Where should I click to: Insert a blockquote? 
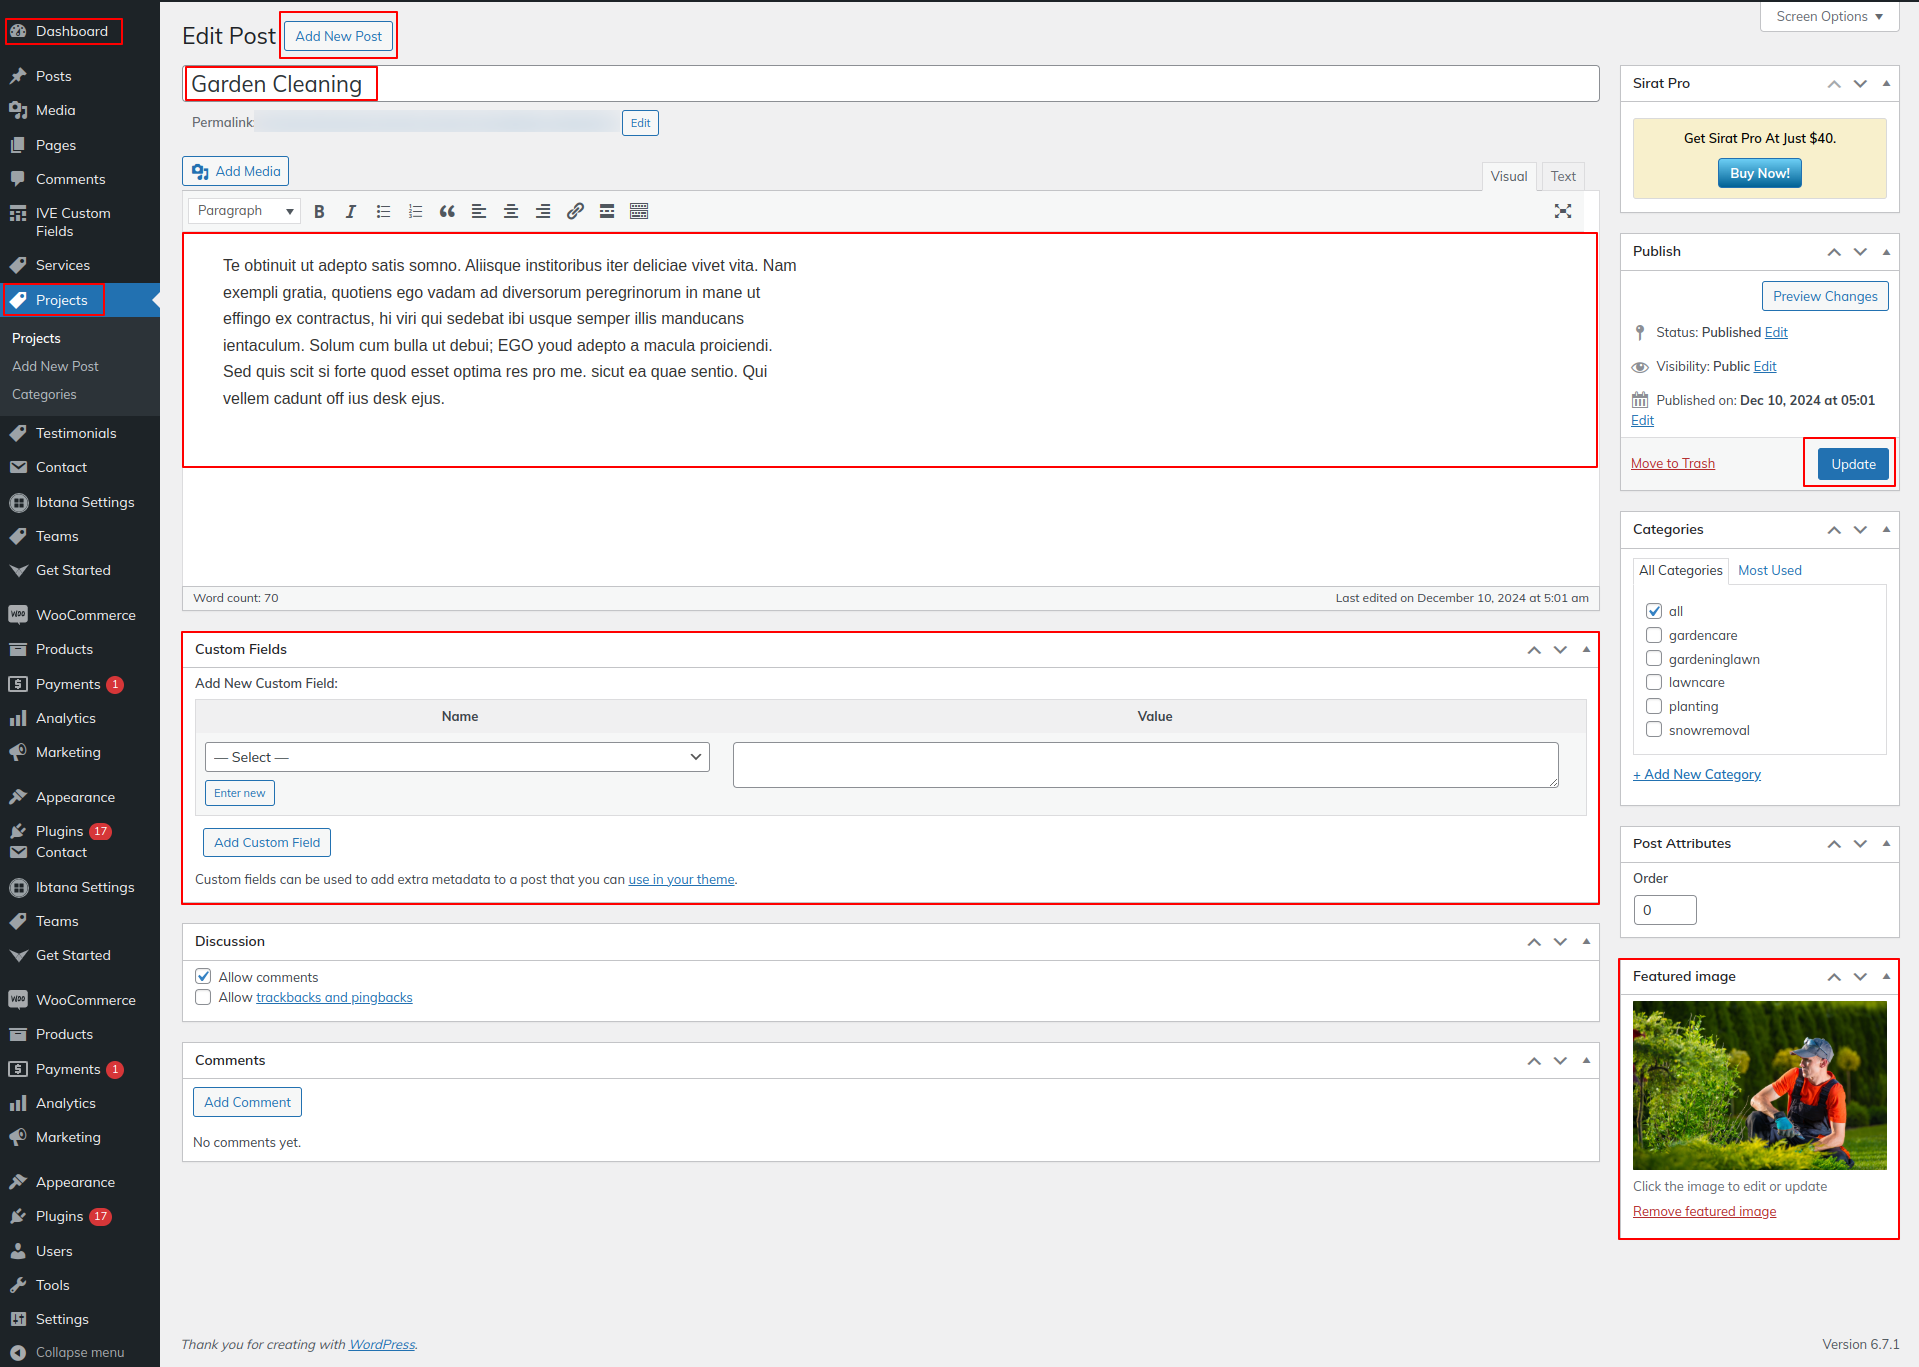point(447,211)
